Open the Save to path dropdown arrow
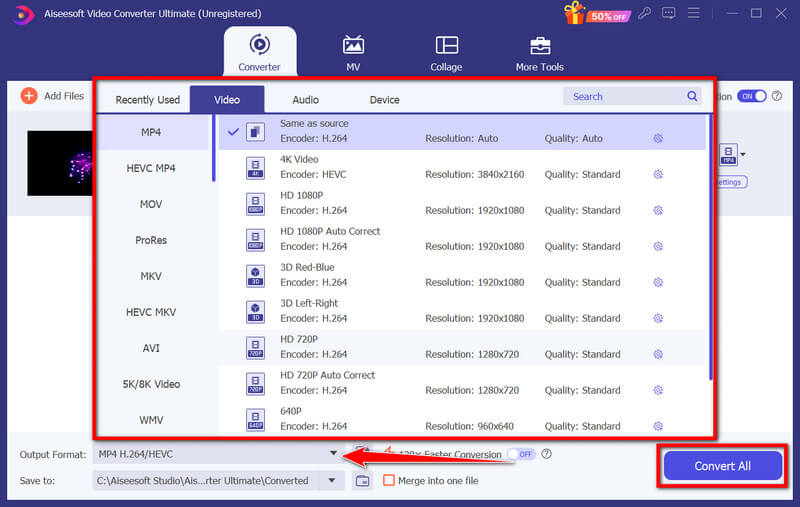 pos(332,481)
